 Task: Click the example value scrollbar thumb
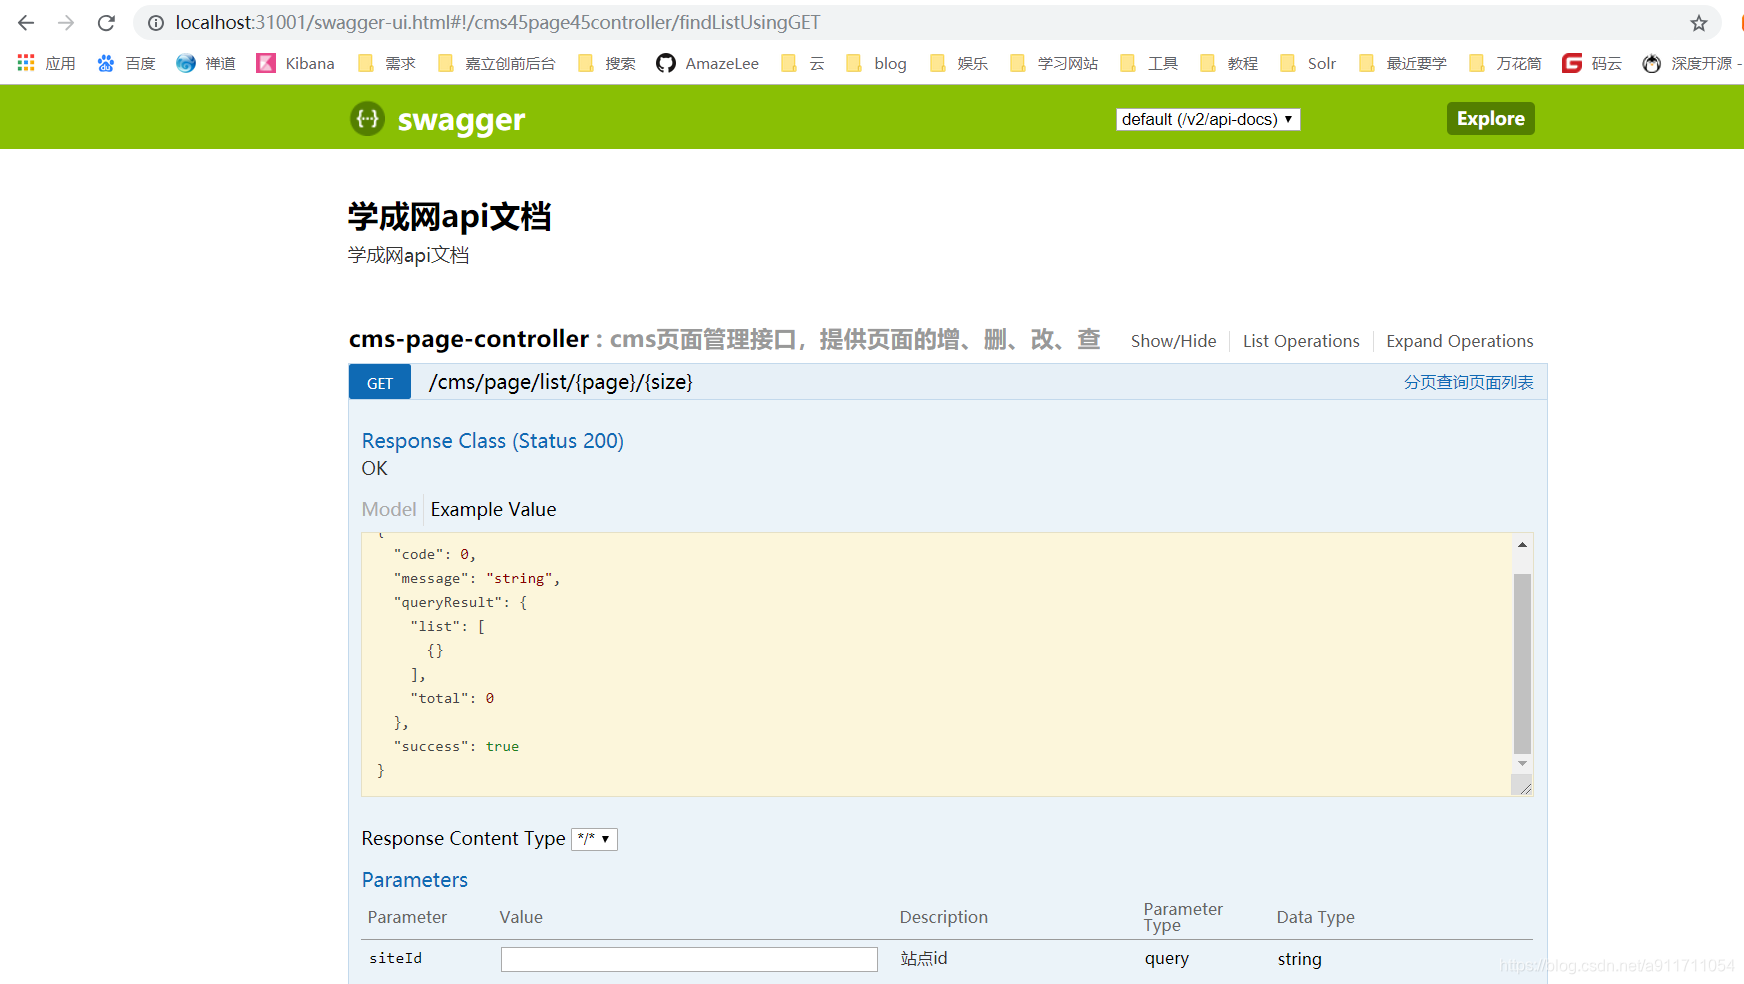pyautogui.click(x=1522, y=663)
